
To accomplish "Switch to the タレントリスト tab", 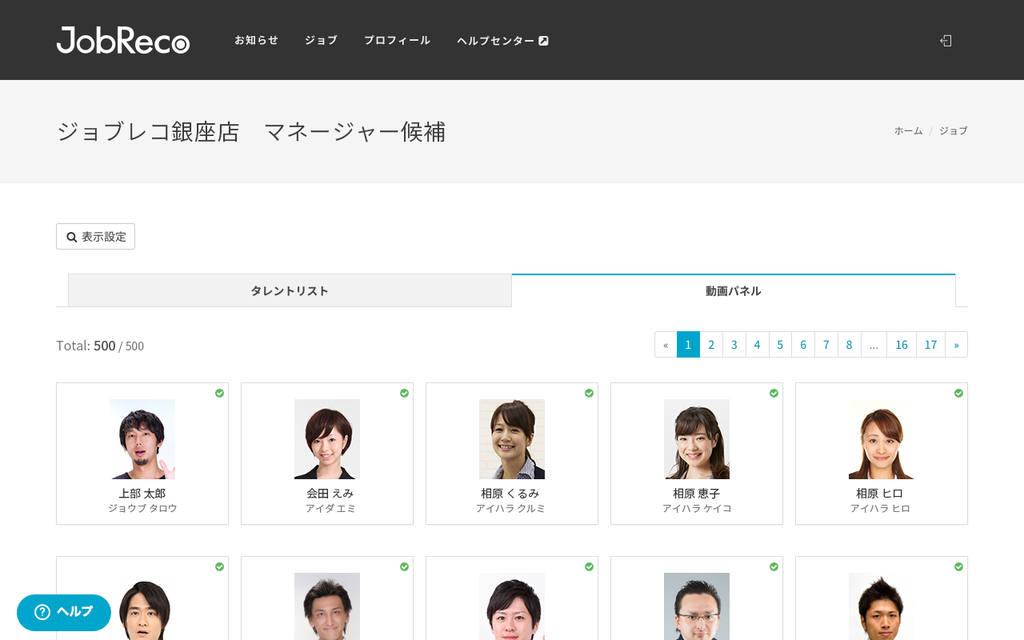I will pos(290,291).
